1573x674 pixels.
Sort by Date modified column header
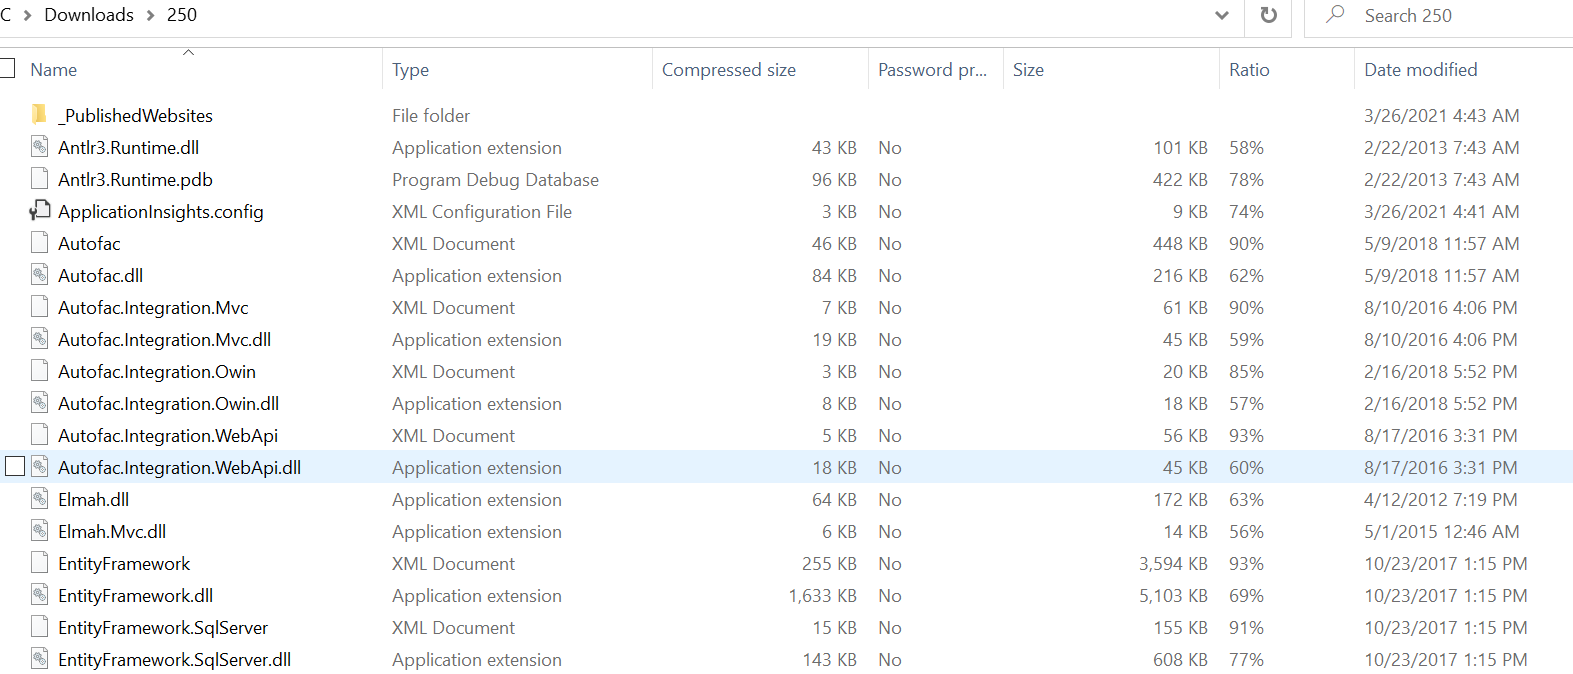1420,70
